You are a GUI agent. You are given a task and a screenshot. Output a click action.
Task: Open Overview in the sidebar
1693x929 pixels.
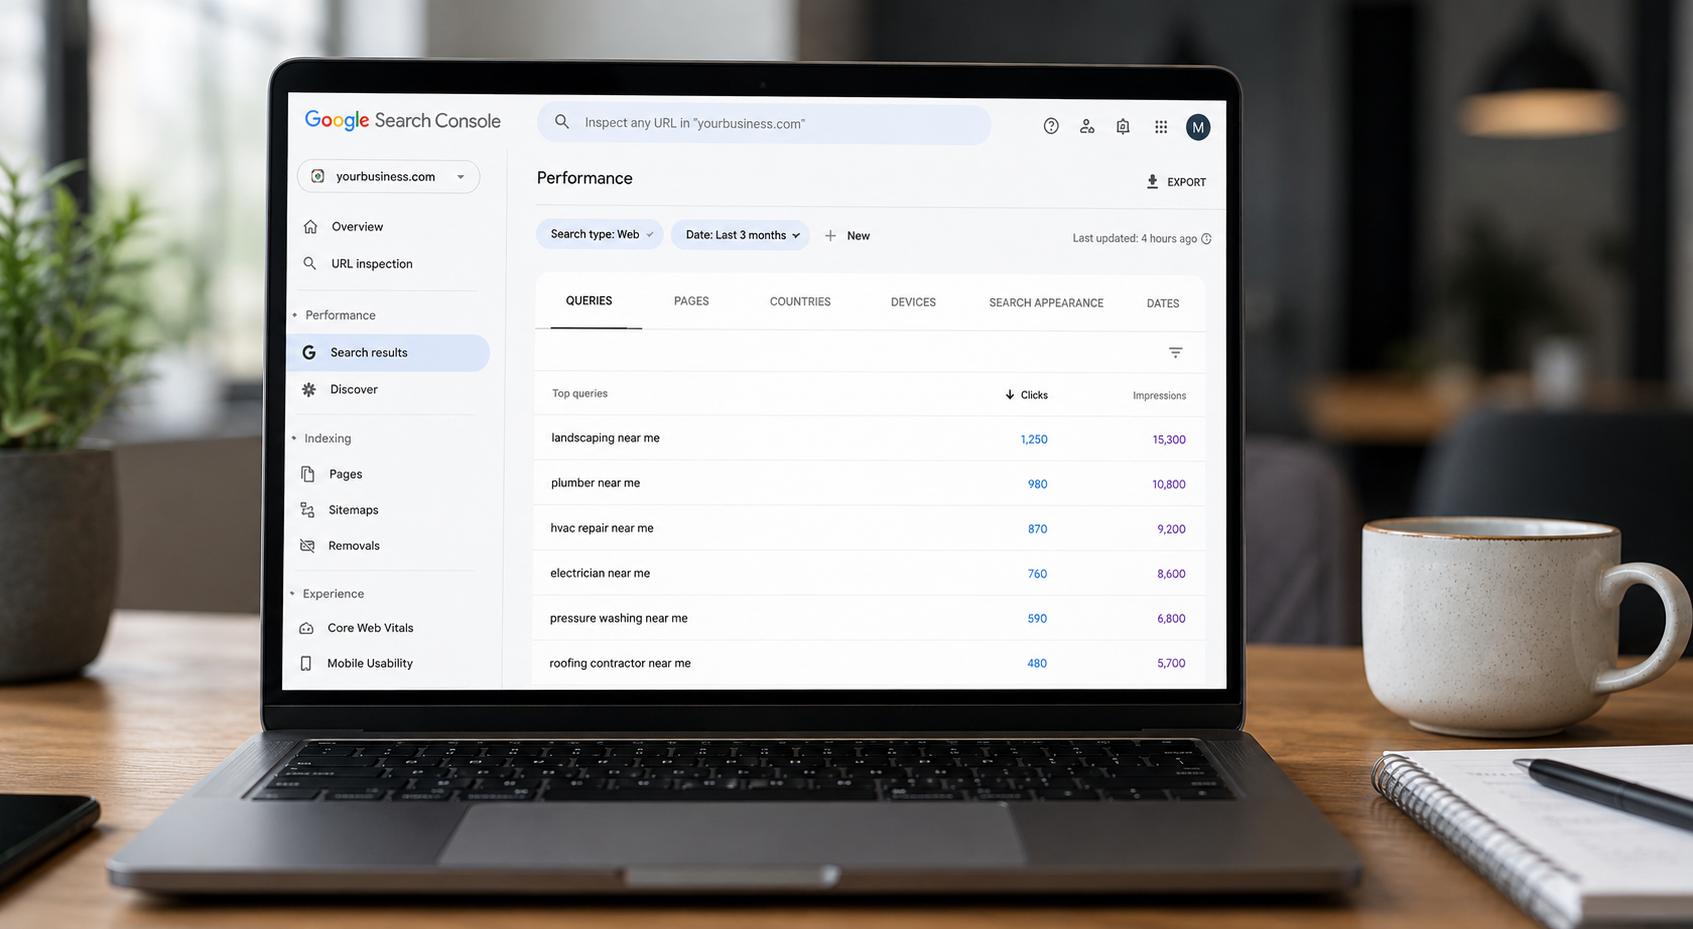pyautogui.click(x=357, y=227)
